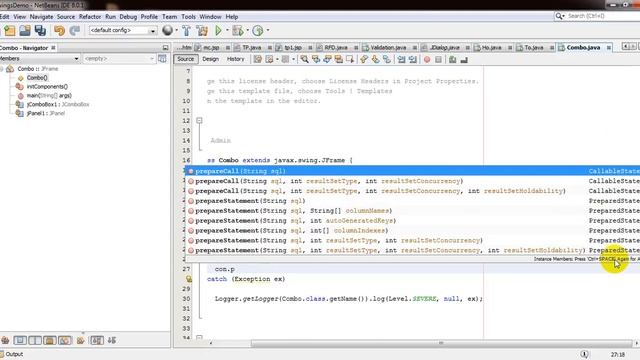Screen dimensions: 640x360
Task: Click the Shift Line Right icon
Action: pos(413,60)
